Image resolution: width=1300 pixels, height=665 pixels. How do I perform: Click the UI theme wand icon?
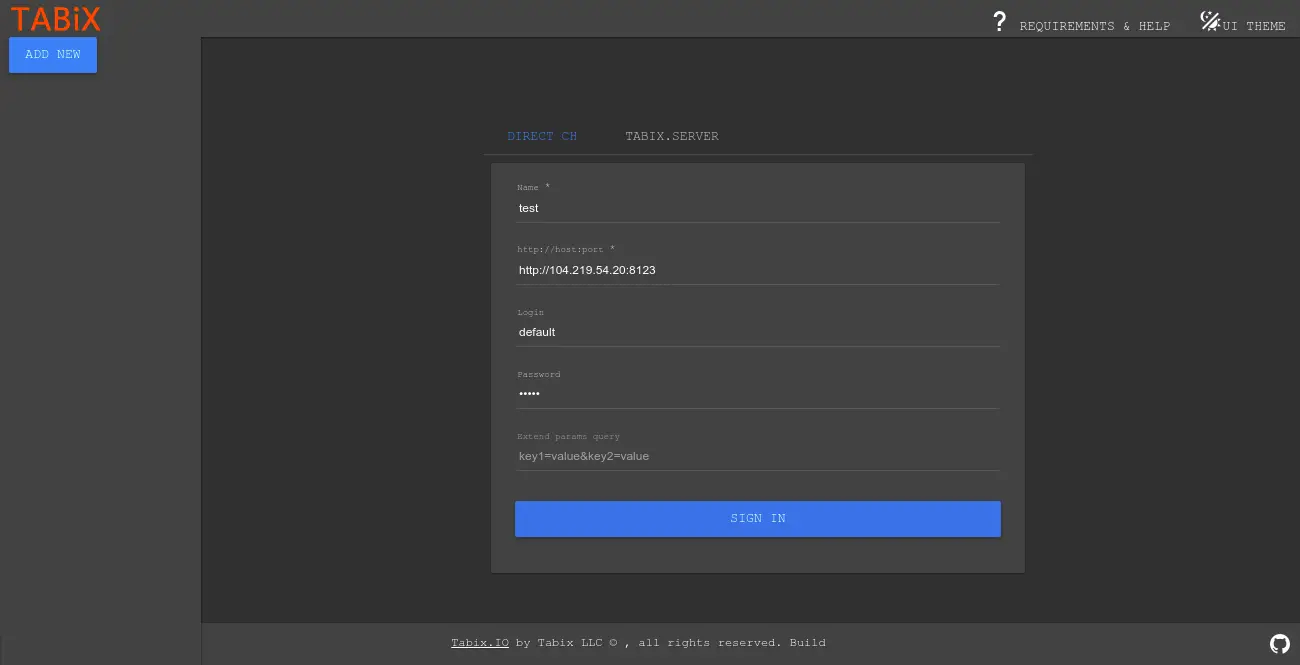coord(1210,21)
